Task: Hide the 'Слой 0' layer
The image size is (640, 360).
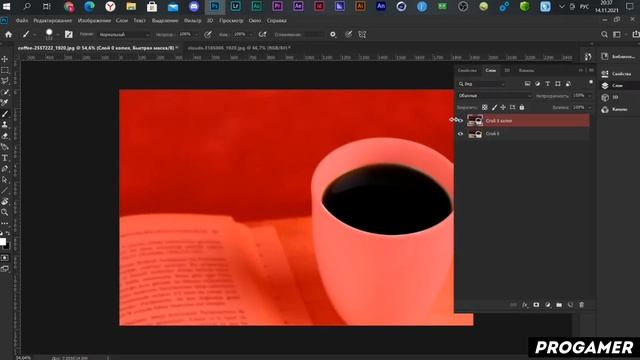Action: (460, 134)
